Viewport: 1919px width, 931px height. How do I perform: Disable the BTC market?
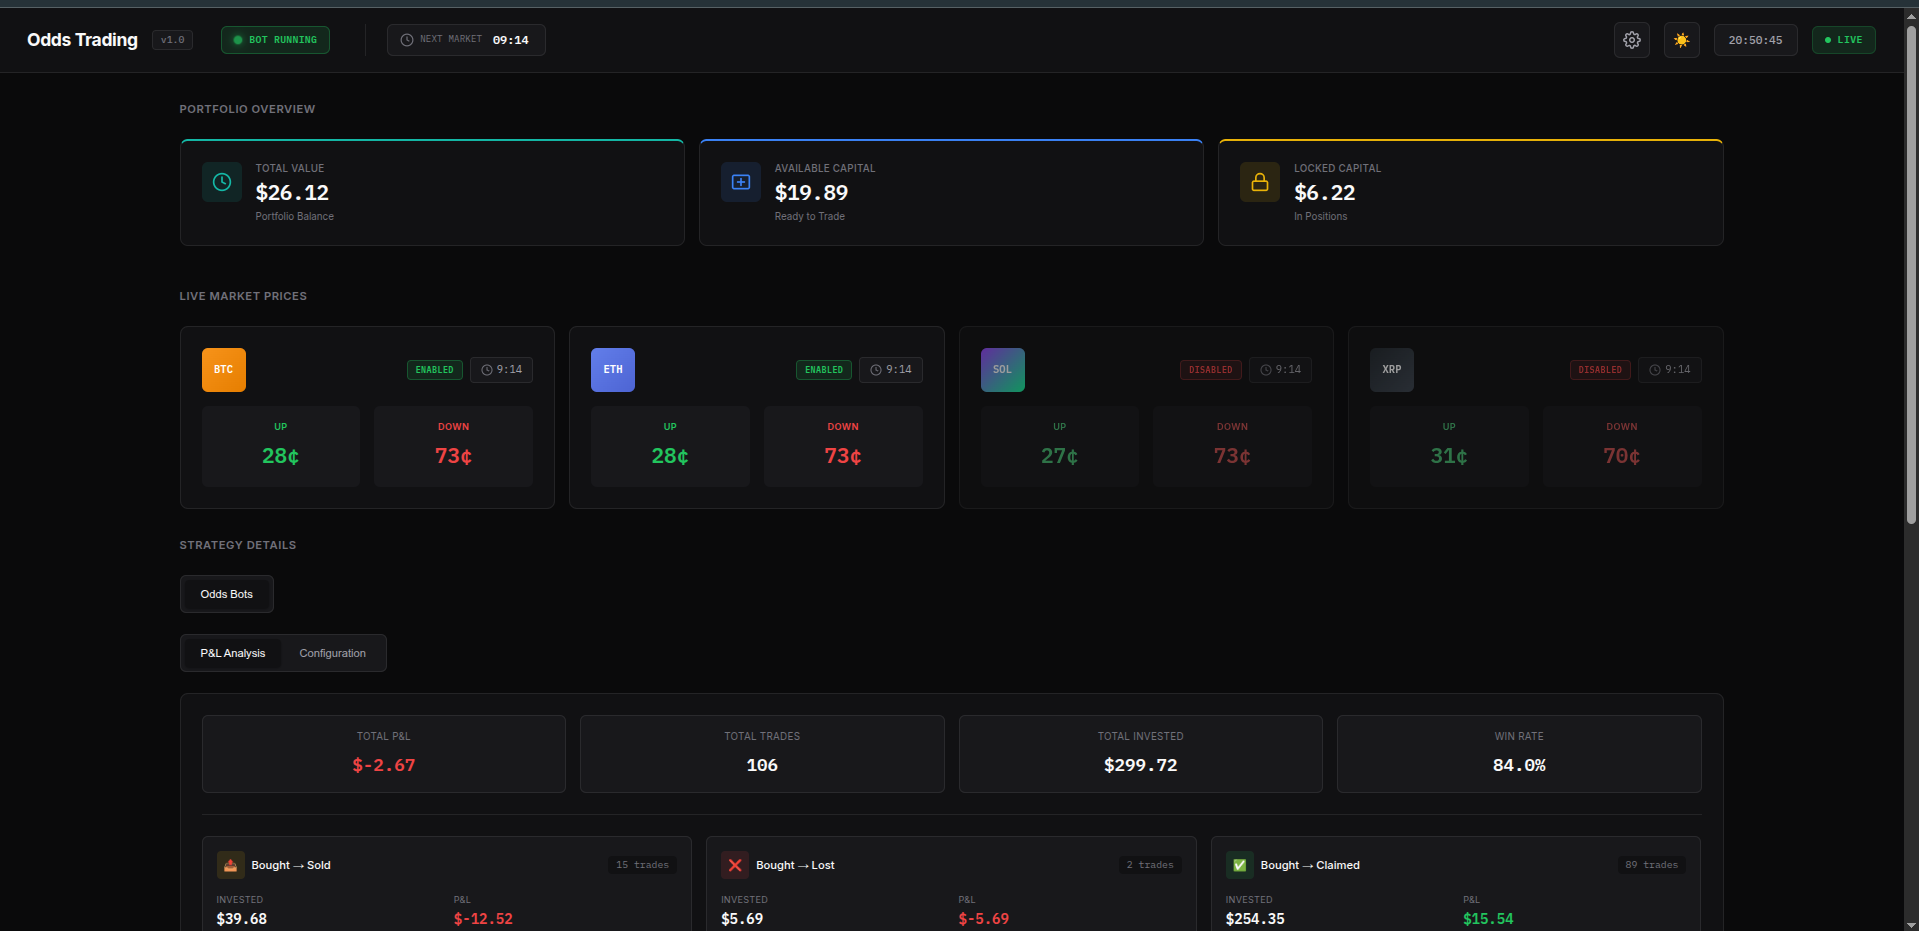(434, 369)
